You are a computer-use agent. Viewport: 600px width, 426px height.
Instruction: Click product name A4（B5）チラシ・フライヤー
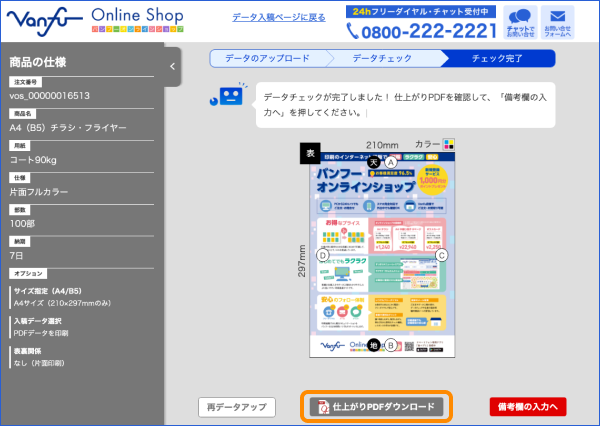pos(68,127)
